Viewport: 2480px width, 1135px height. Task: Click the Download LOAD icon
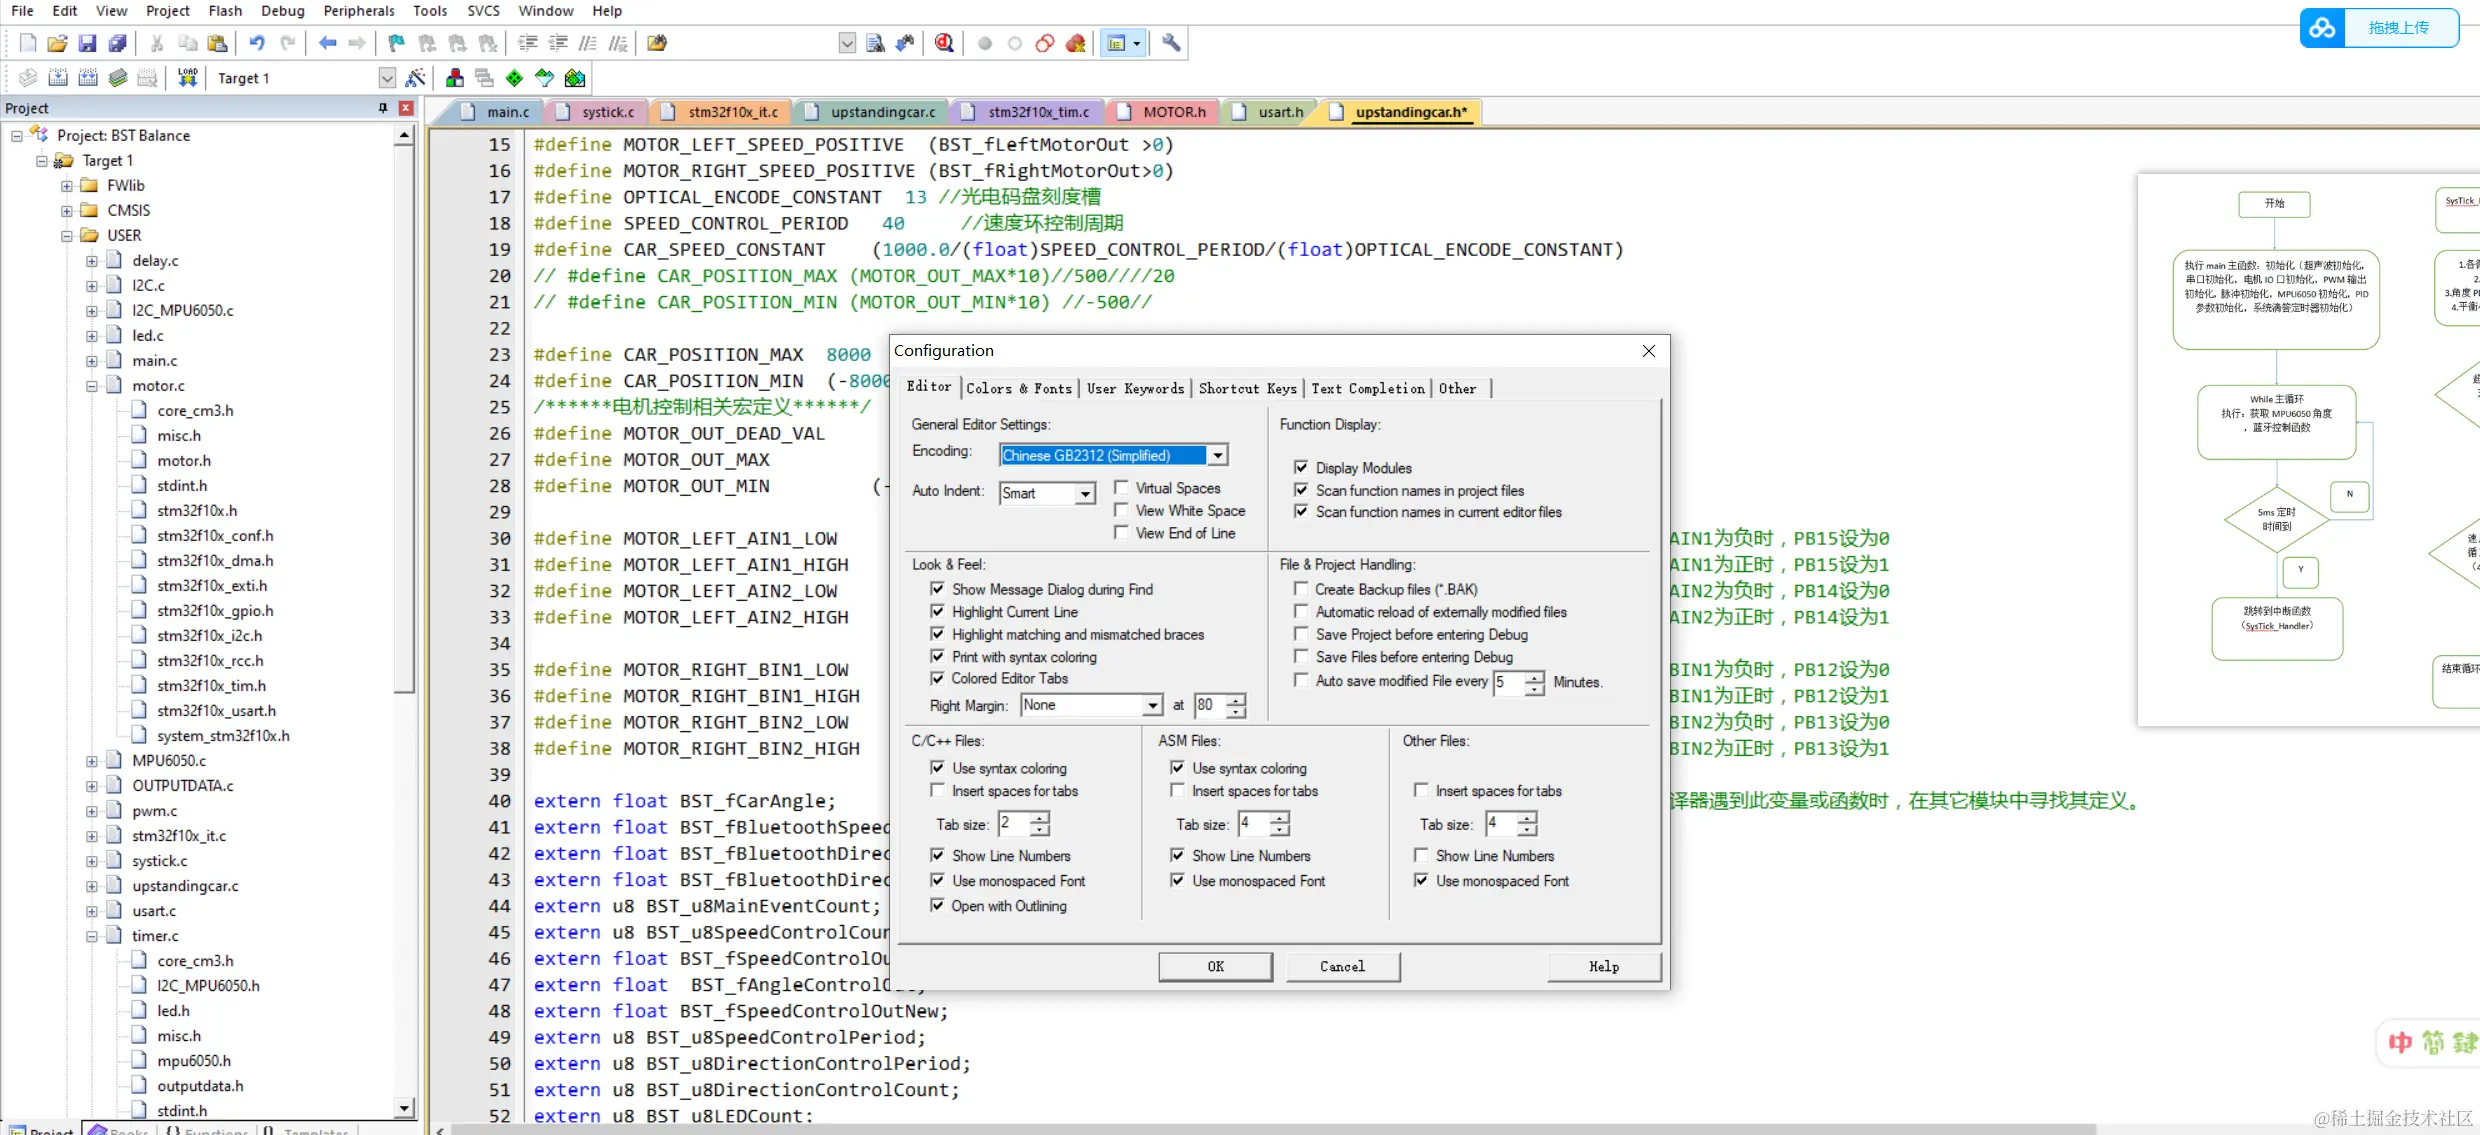click(187, 78)
